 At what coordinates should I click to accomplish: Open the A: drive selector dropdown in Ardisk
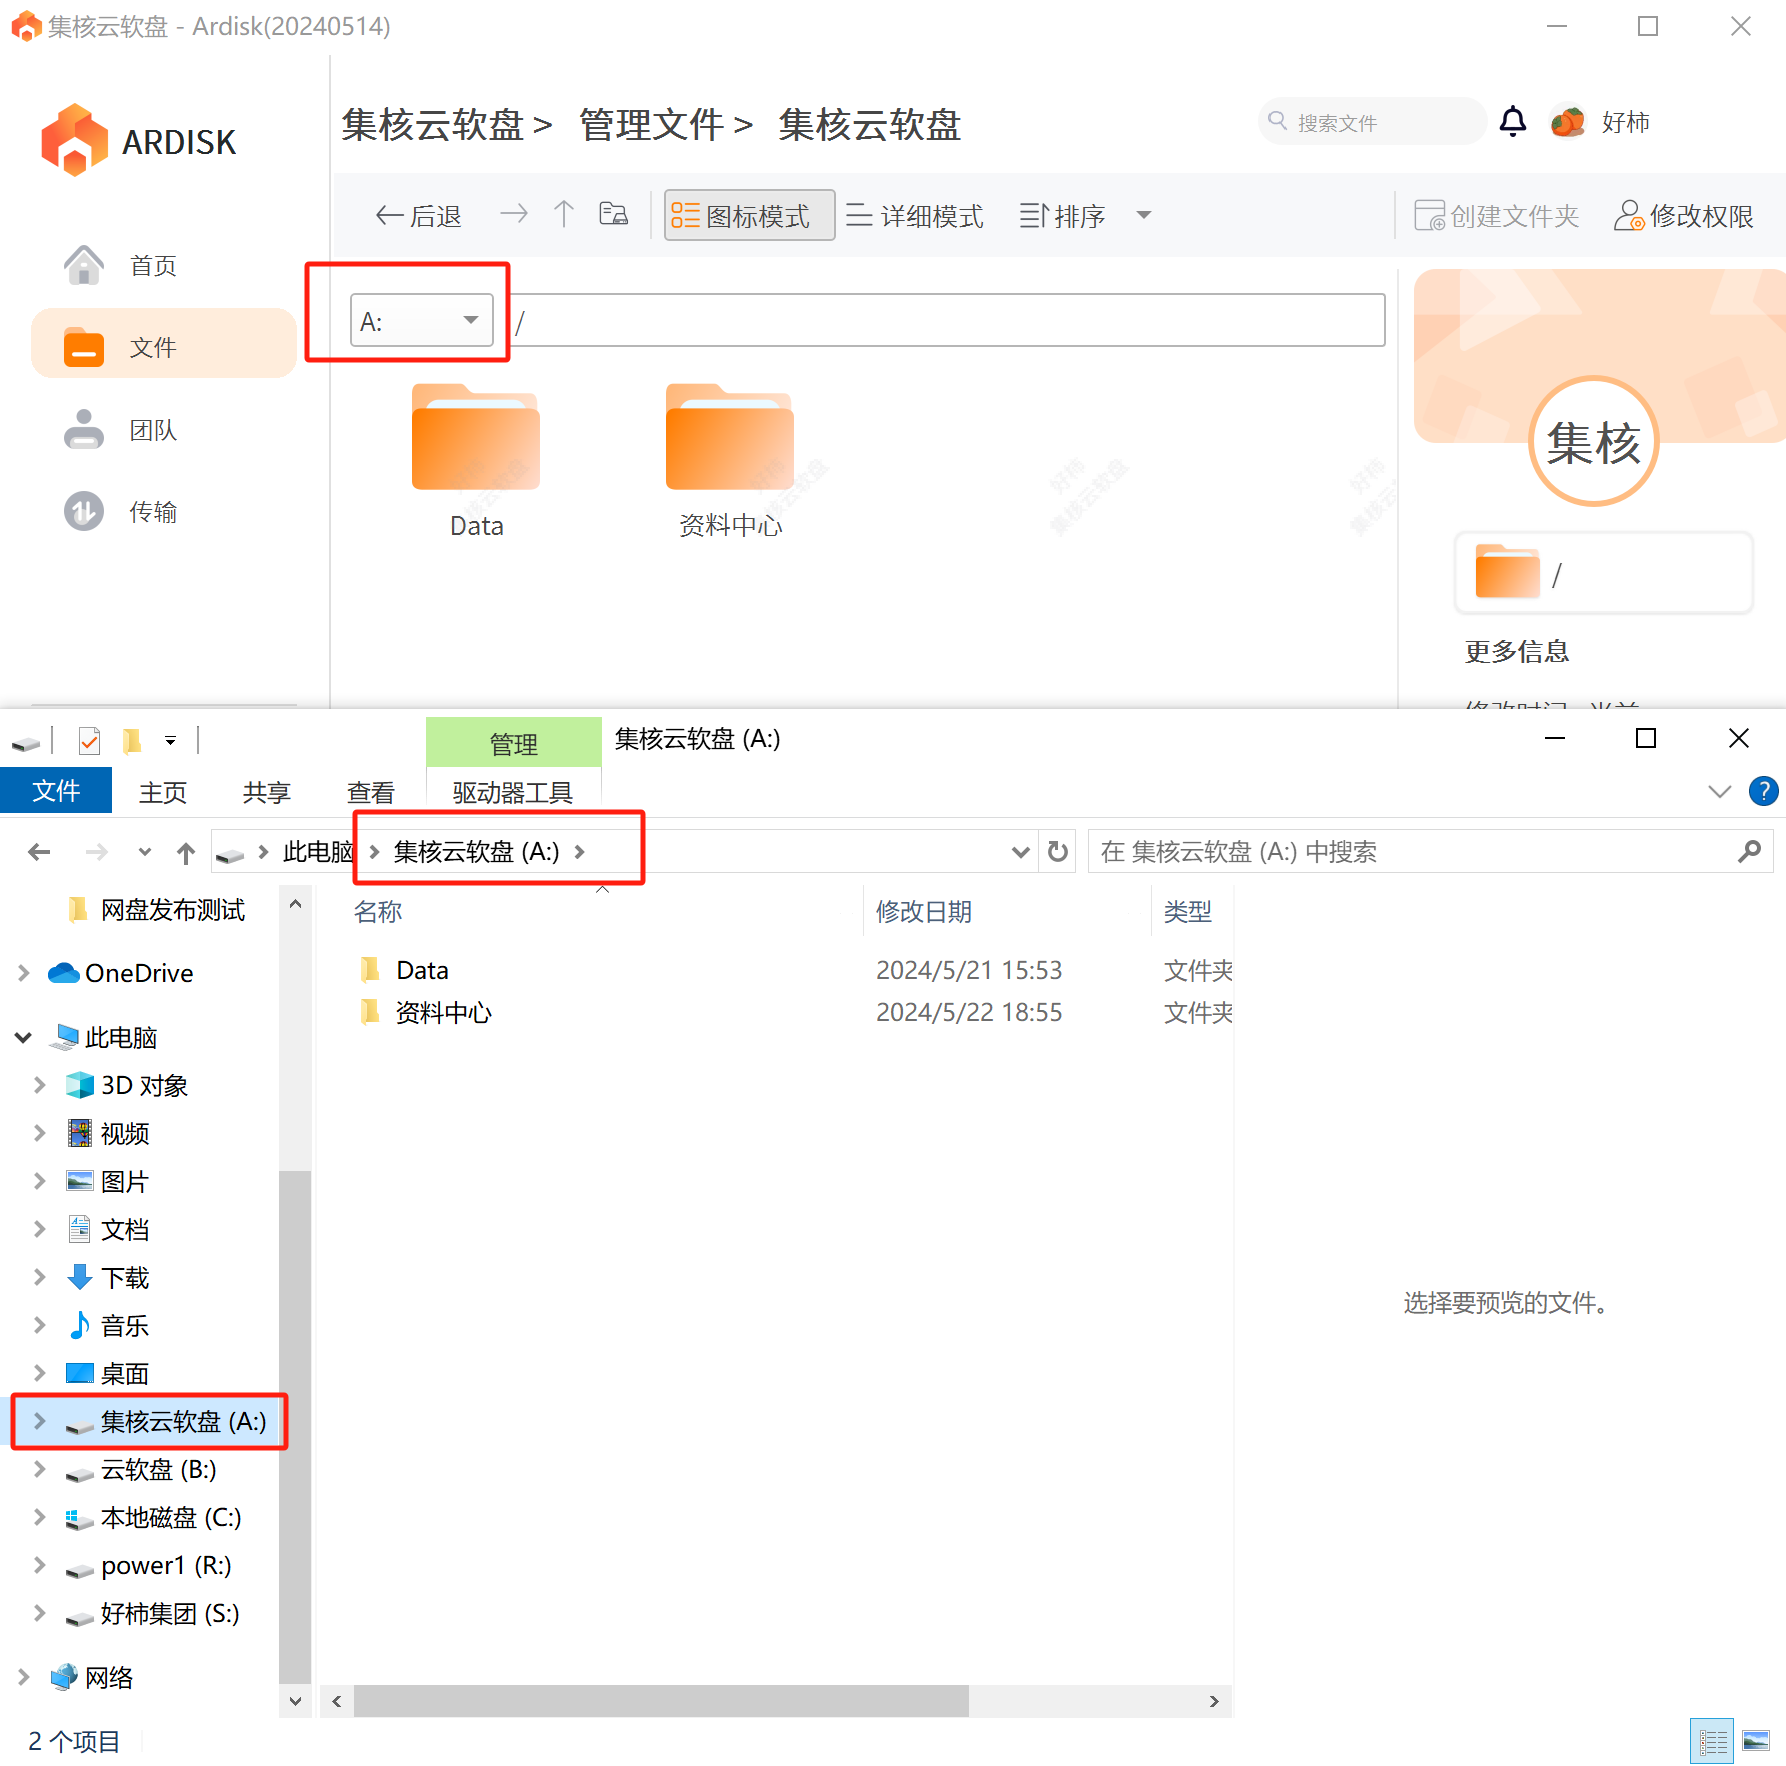[422, 321]
